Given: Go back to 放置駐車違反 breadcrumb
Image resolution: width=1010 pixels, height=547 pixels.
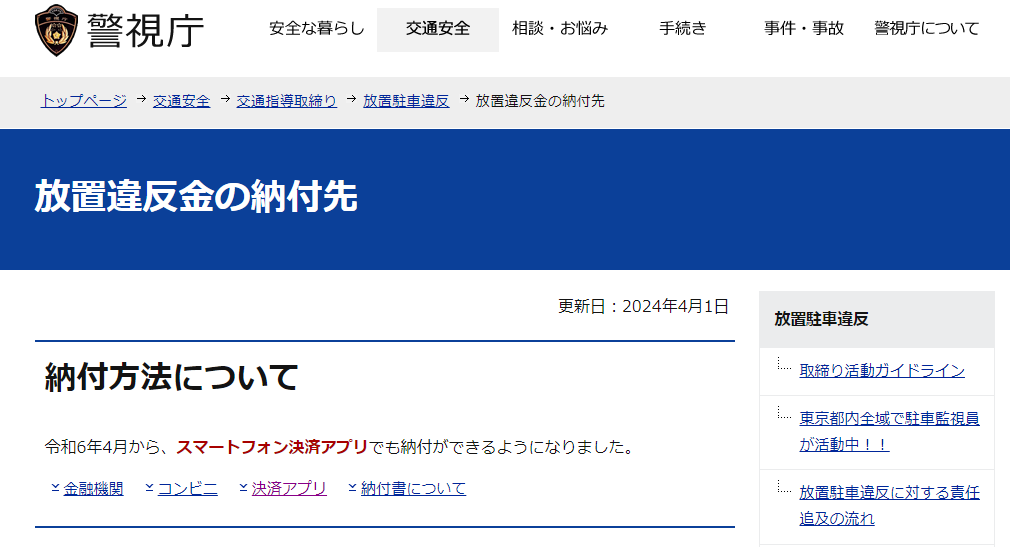Looking at the screenshot, I should coord(406,101).
